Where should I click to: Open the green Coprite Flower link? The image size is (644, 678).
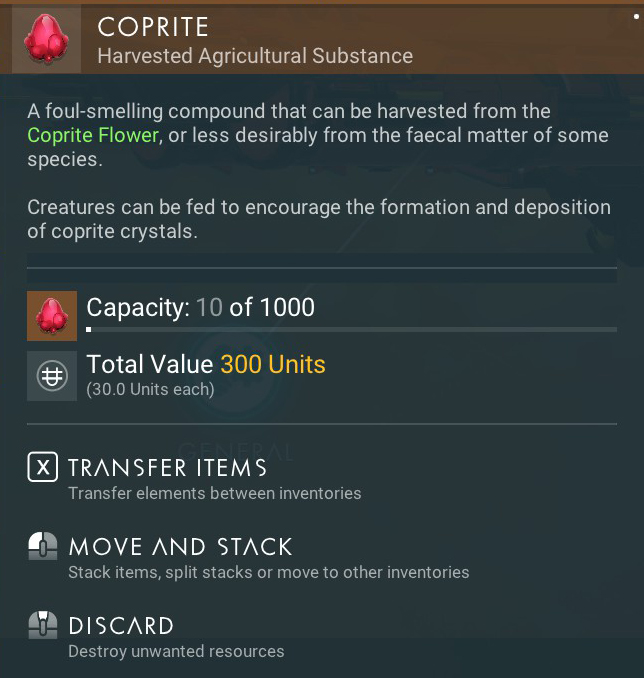point(93,135)
